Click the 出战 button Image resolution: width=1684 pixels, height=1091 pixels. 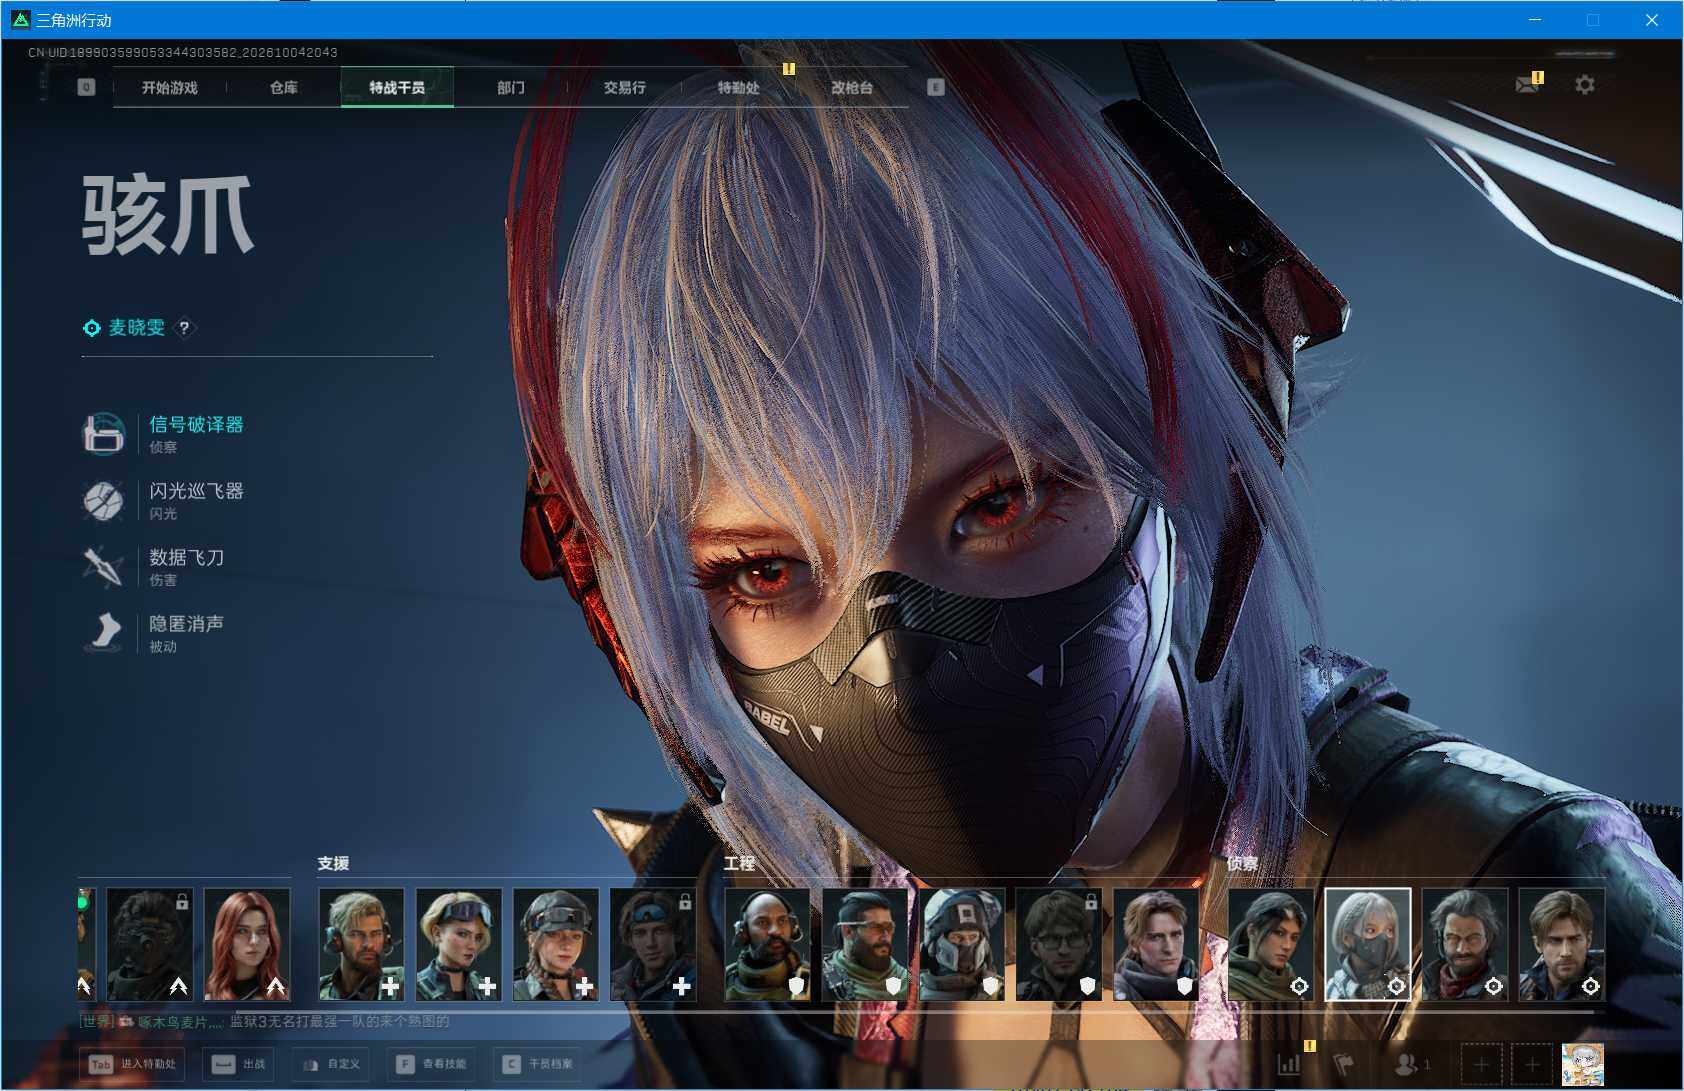[x=238, y=1064]
